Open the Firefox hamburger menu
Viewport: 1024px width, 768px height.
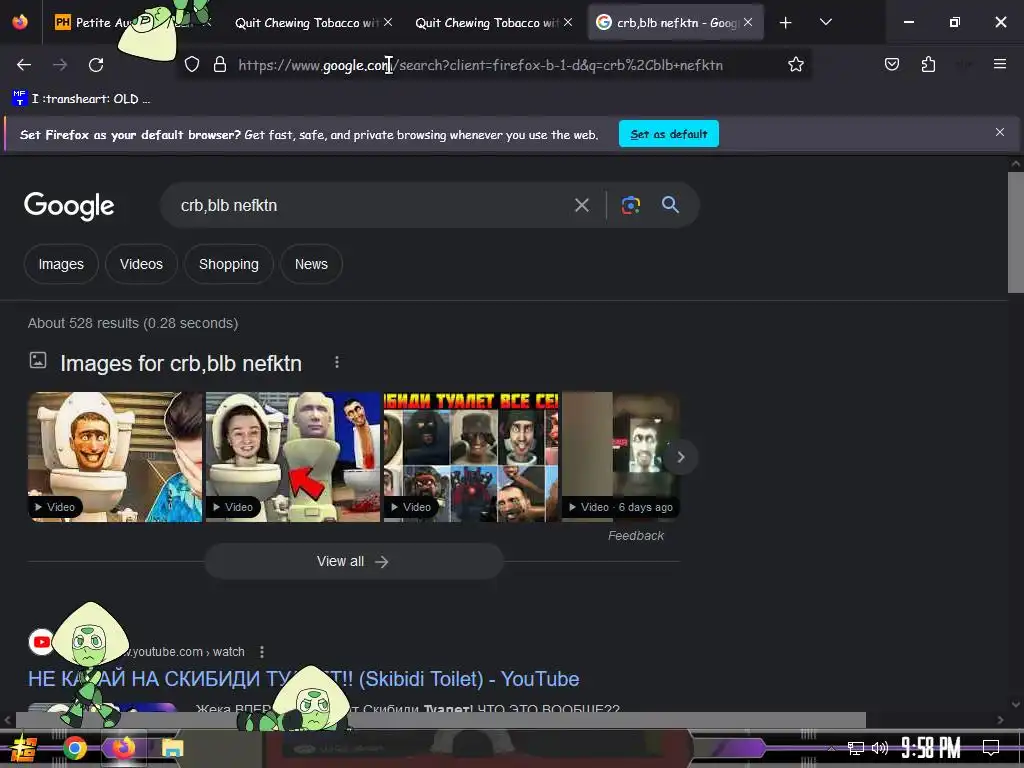[999, 64]
